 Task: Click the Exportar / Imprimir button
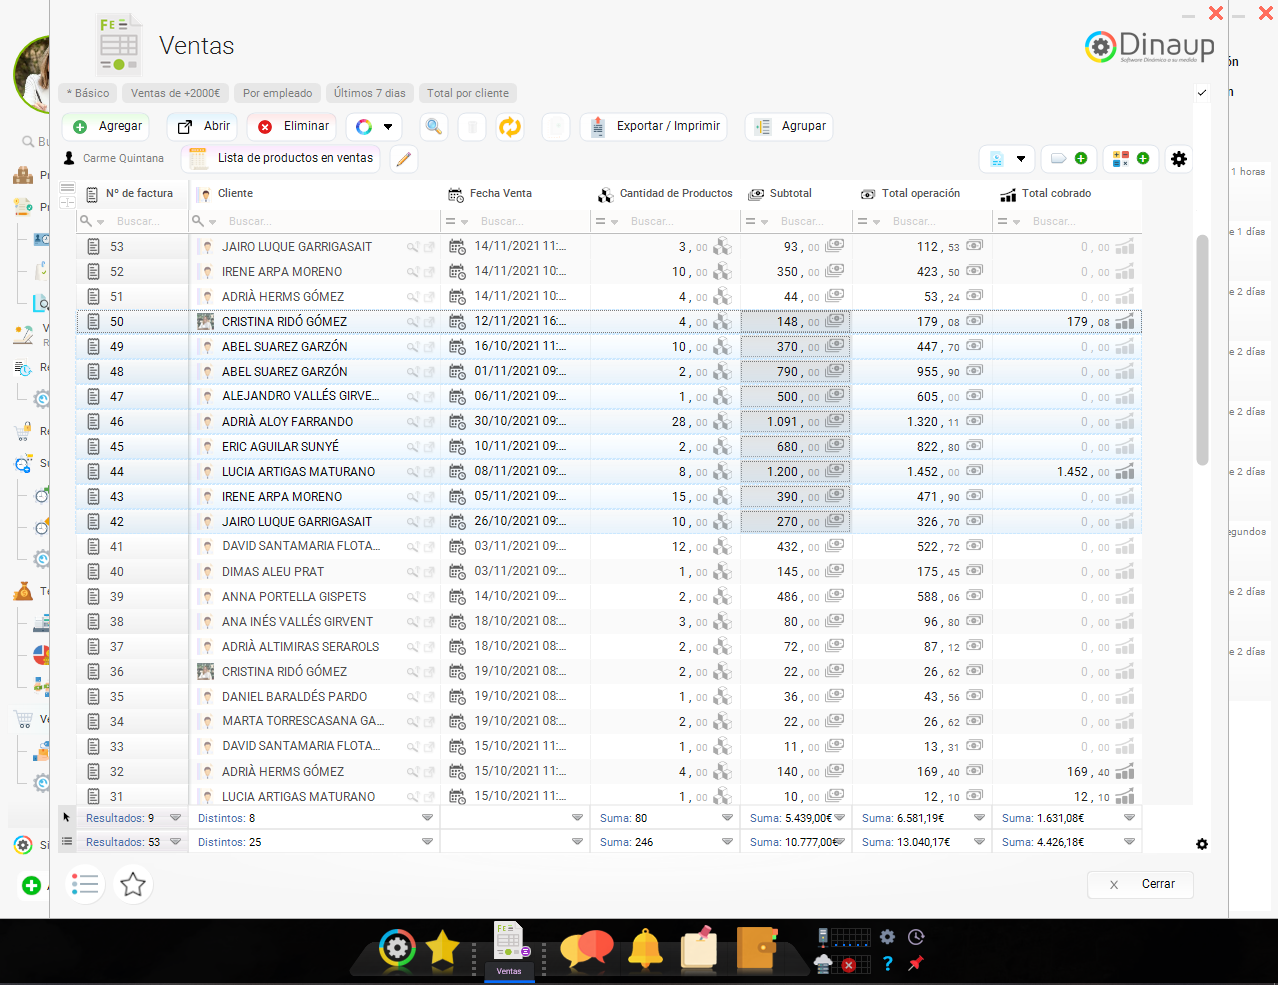coord(654,127)
